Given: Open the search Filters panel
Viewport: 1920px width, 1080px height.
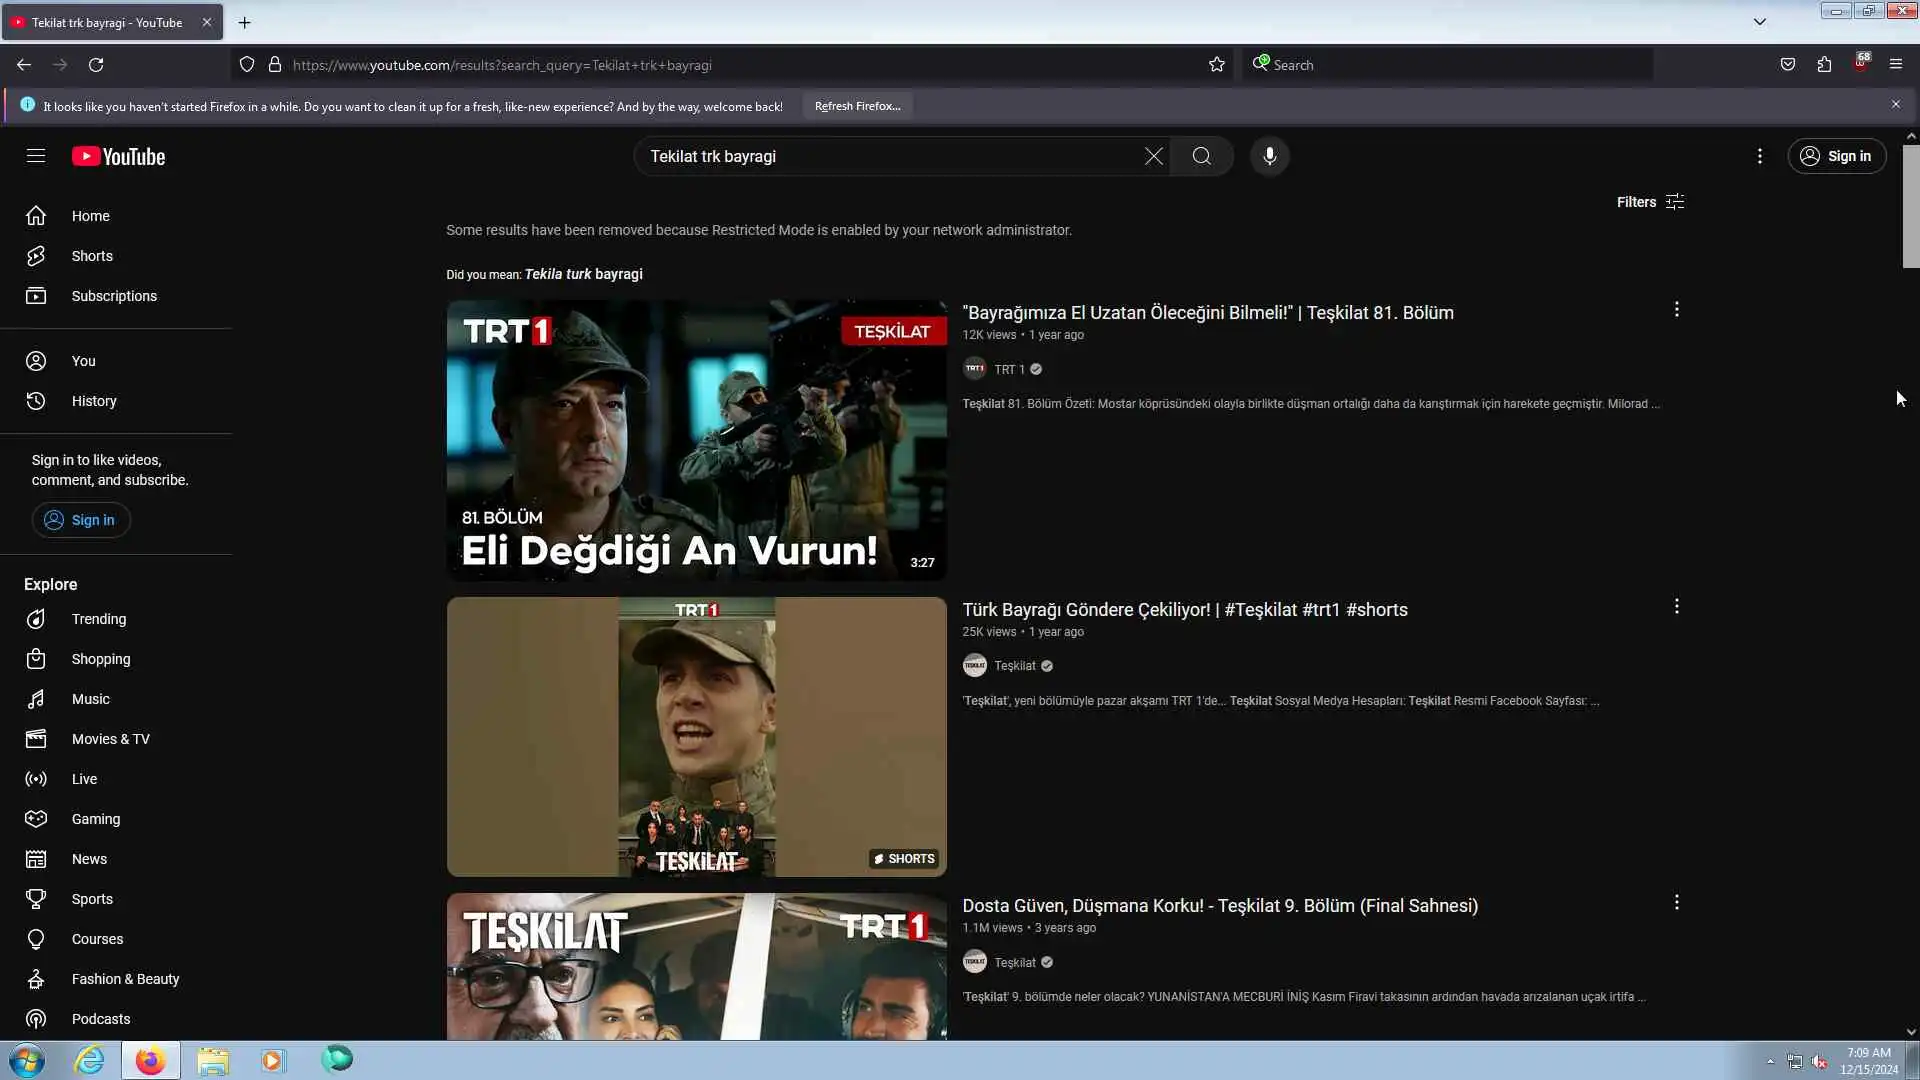Looking at the screenshot, I should (1650, 202).
